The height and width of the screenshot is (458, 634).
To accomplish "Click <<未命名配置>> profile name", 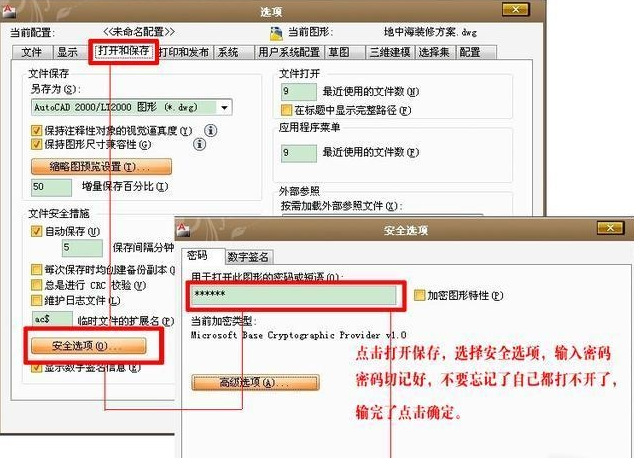I will tap(139, 32).
